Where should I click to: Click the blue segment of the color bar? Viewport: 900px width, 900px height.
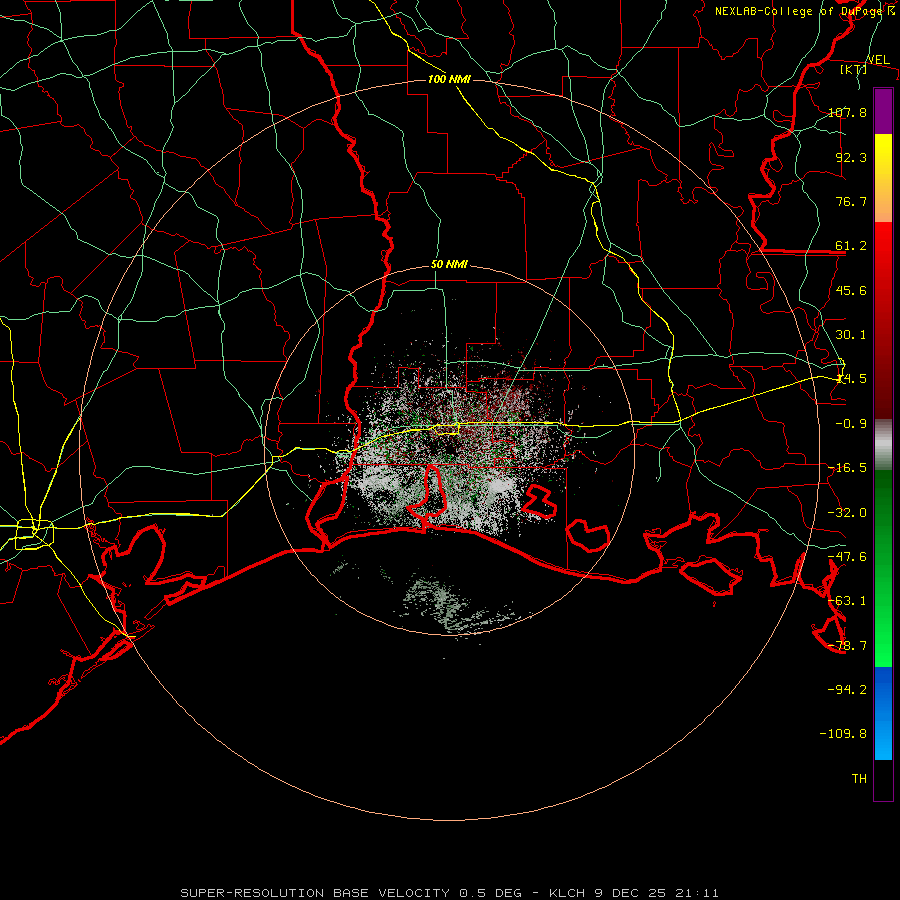[x=883, y=713]
